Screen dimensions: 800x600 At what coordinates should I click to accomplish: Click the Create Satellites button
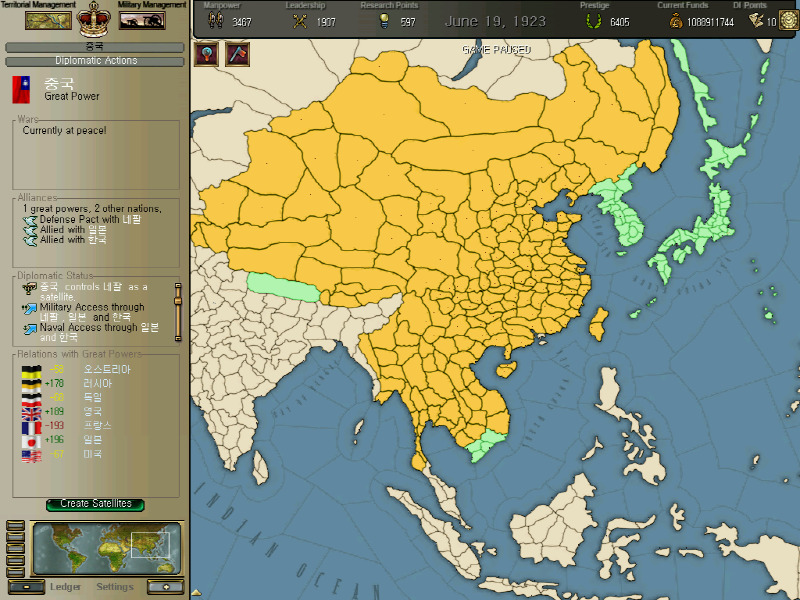tap(95, 504)
